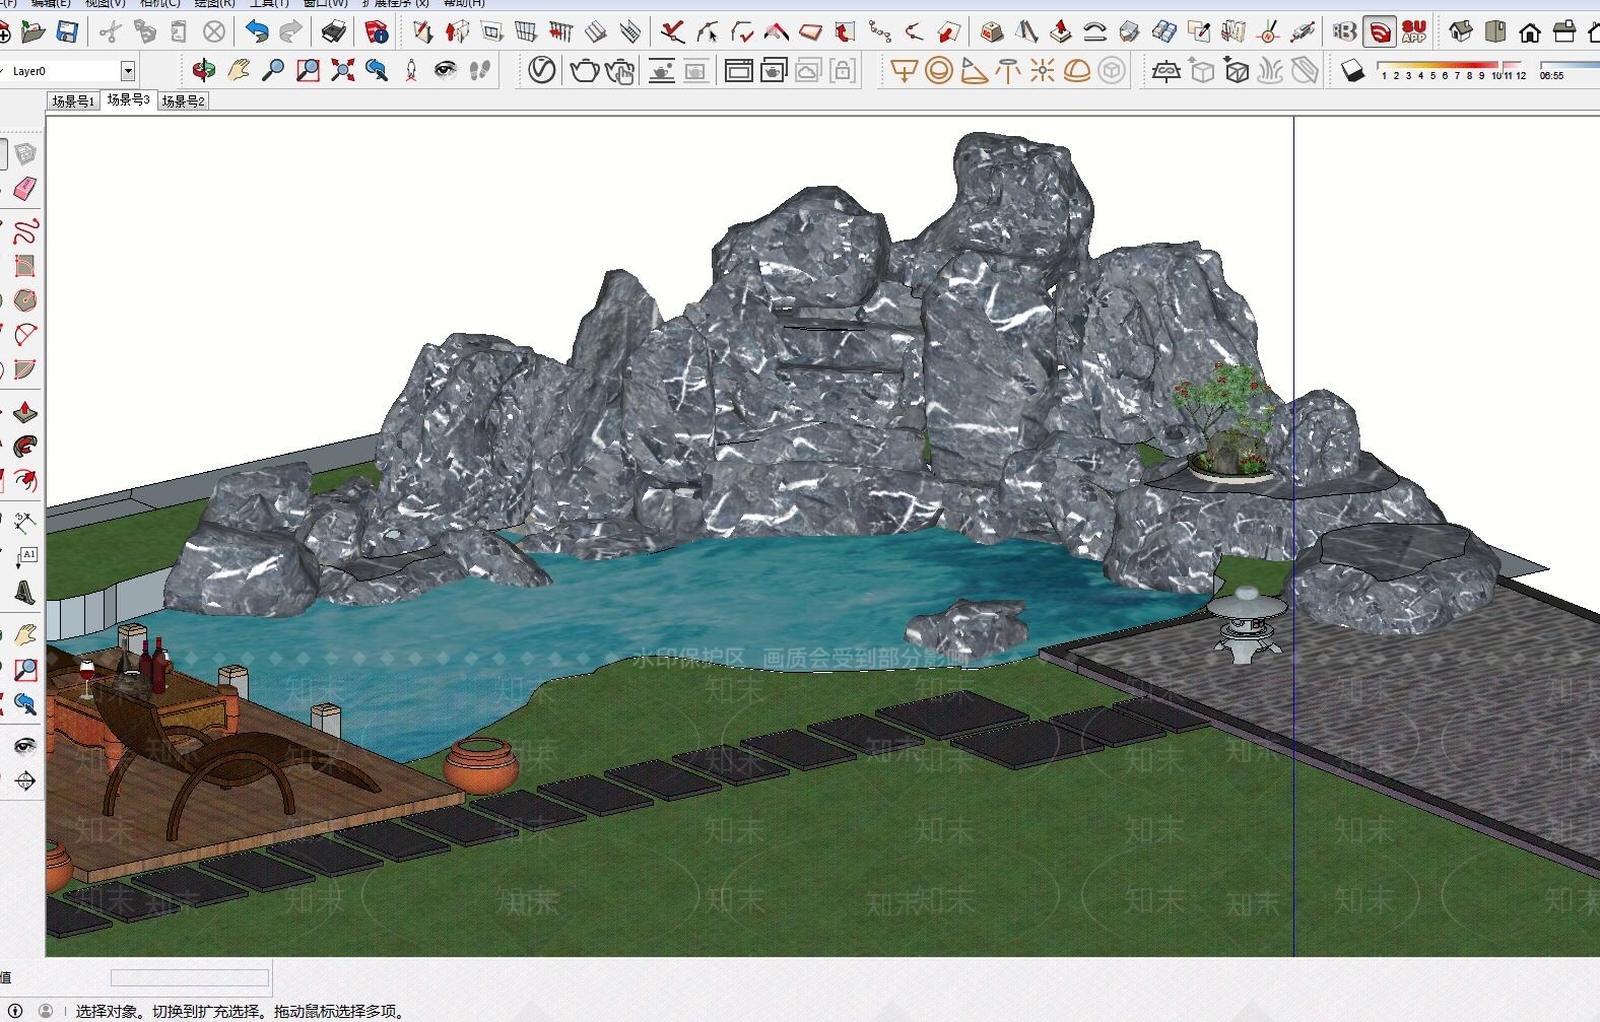Select the Polygon tool

25,300
